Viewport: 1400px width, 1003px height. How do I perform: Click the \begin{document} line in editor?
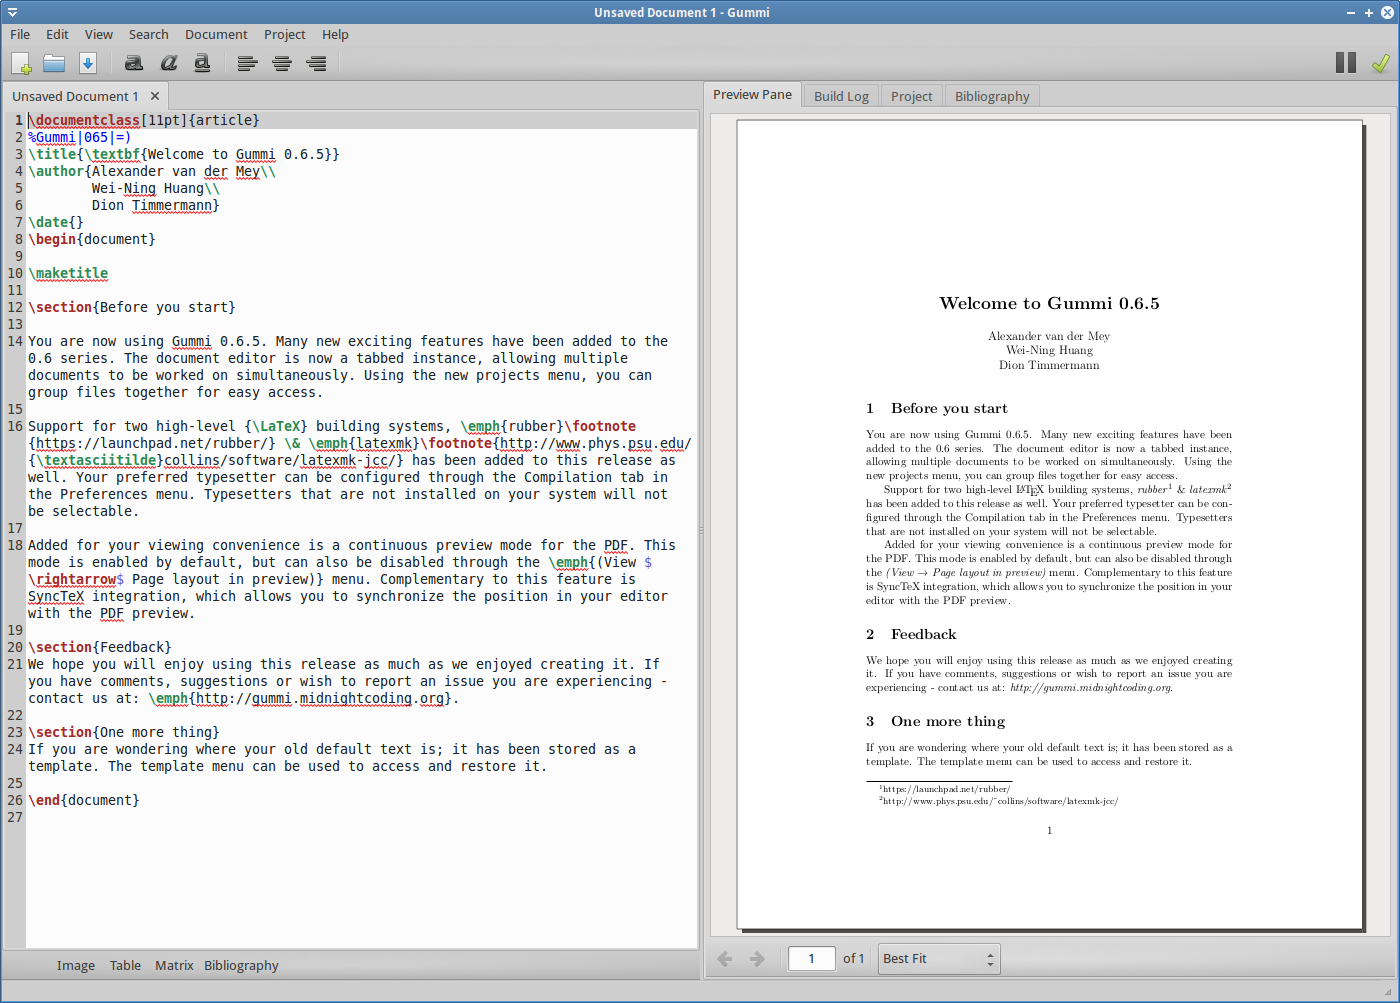point(92,239)
